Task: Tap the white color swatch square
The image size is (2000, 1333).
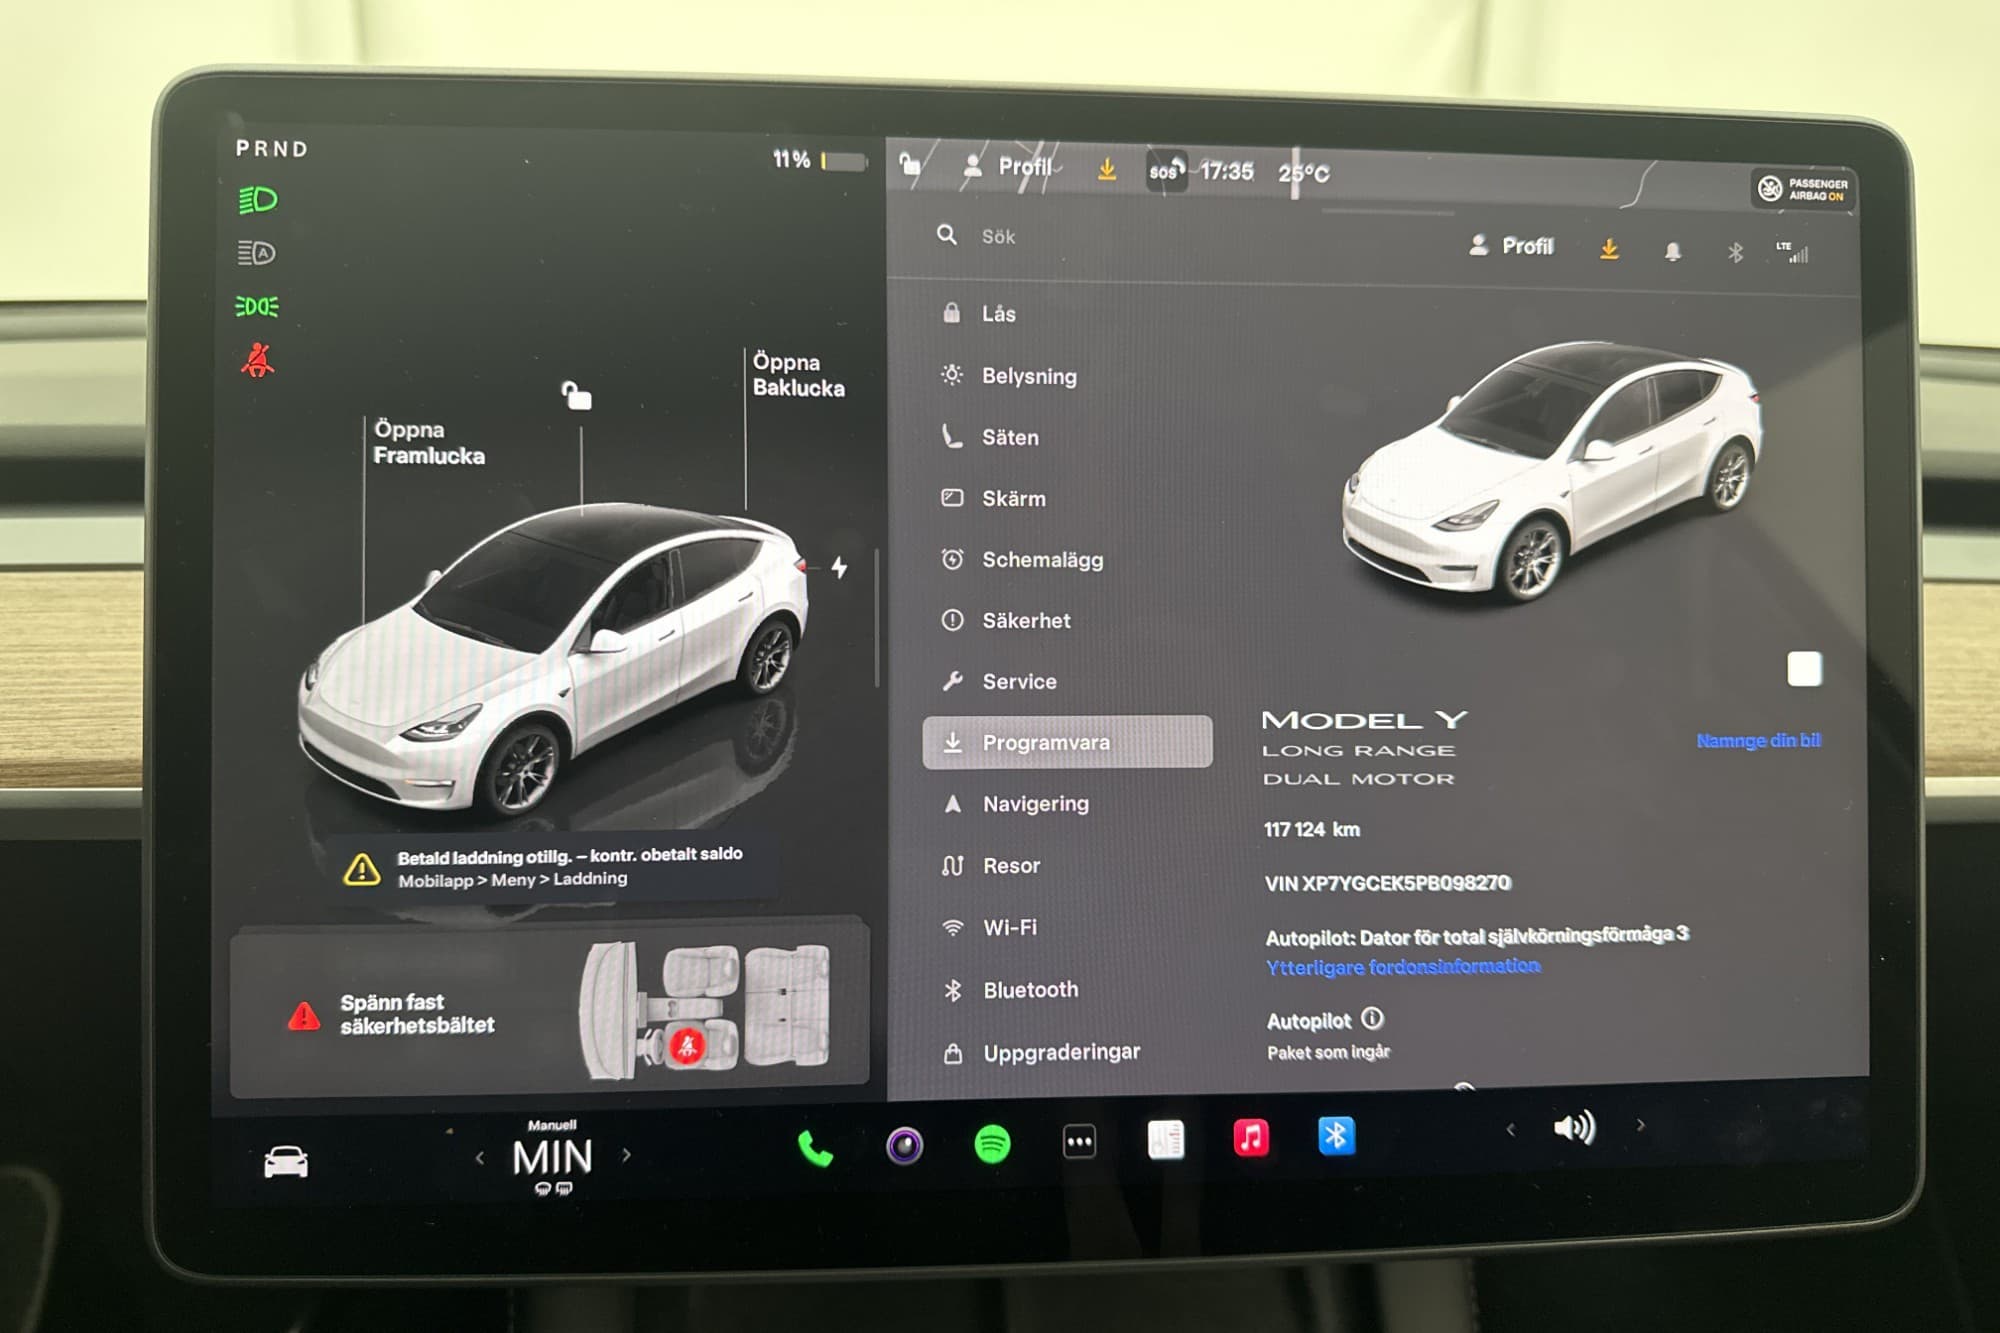Action: [x=1804, y=669]
